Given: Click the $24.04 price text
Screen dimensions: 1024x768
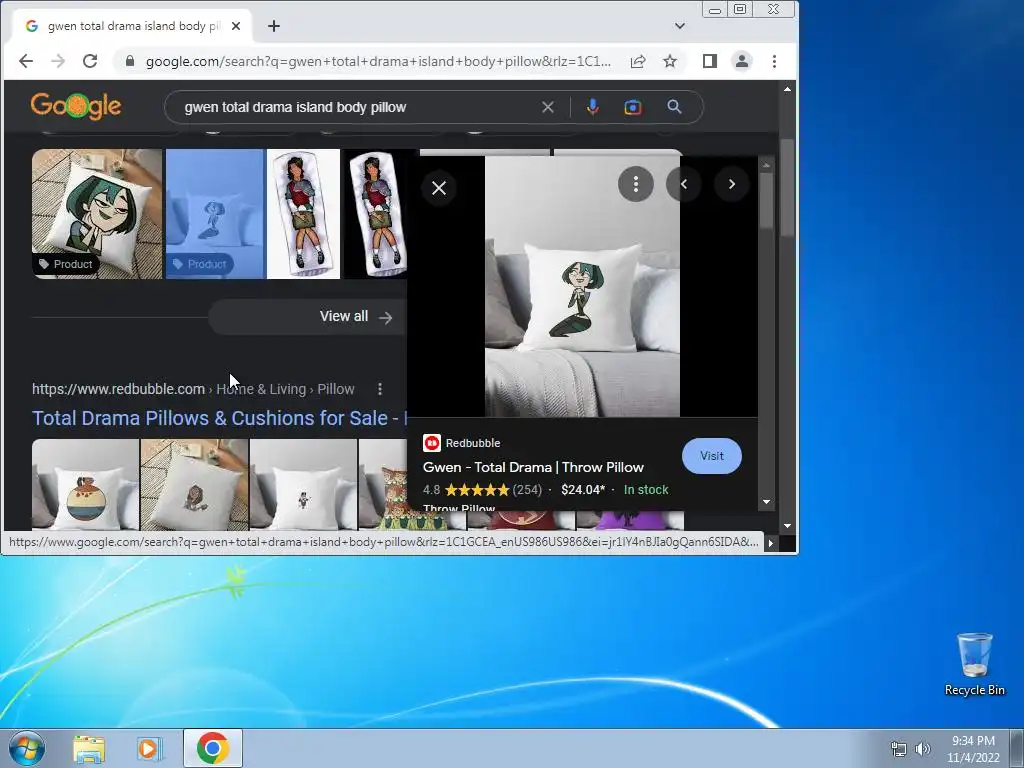Looking at the screenshot, I should [583, 490].
